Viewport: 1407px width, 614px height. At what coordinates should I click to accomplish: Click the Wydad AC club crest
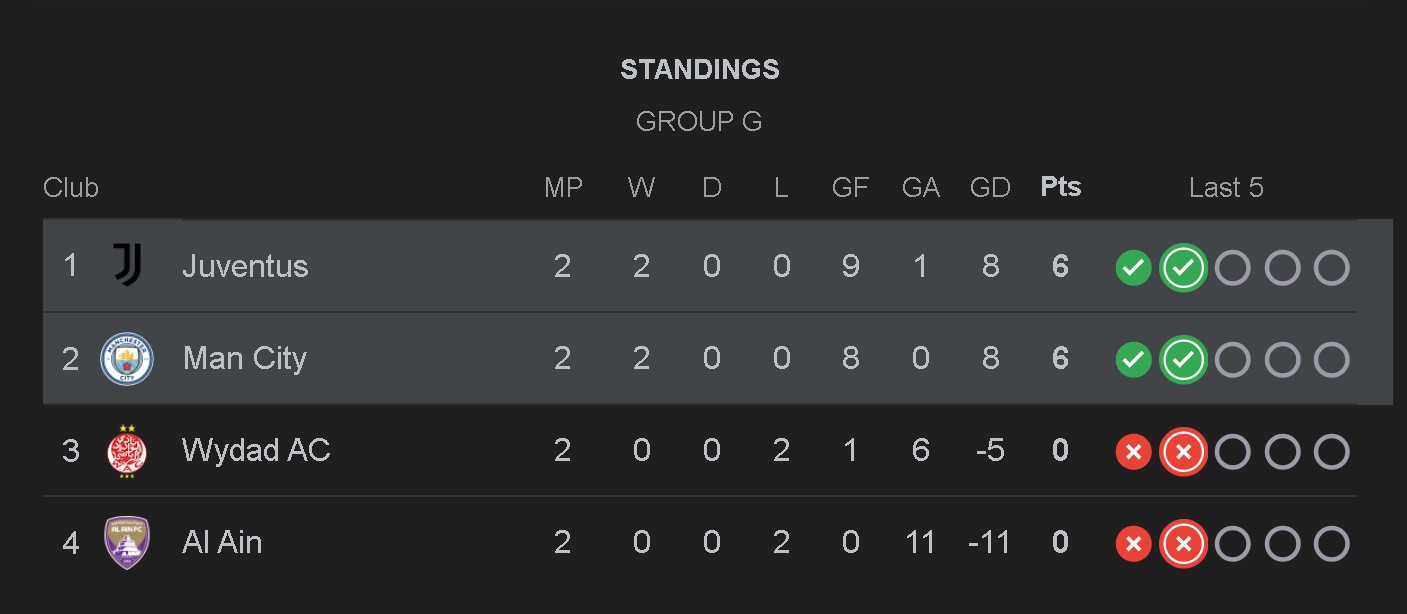(127, 451)
